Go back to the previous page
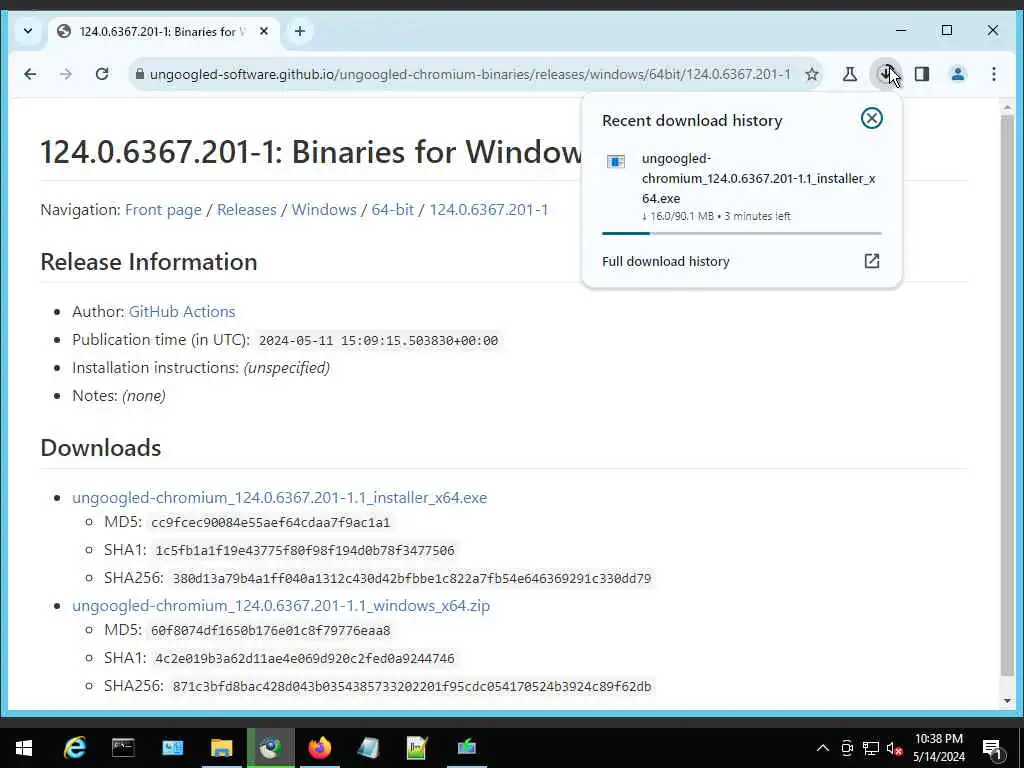This screenshot has width=1024, height=768. click(30, 74)
